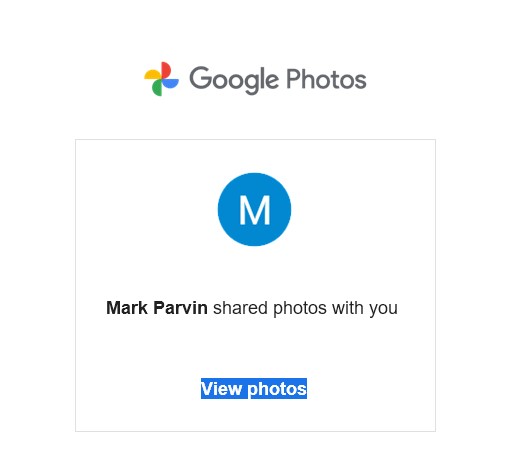Click the "Google" wordmark text

coord(234,80)
